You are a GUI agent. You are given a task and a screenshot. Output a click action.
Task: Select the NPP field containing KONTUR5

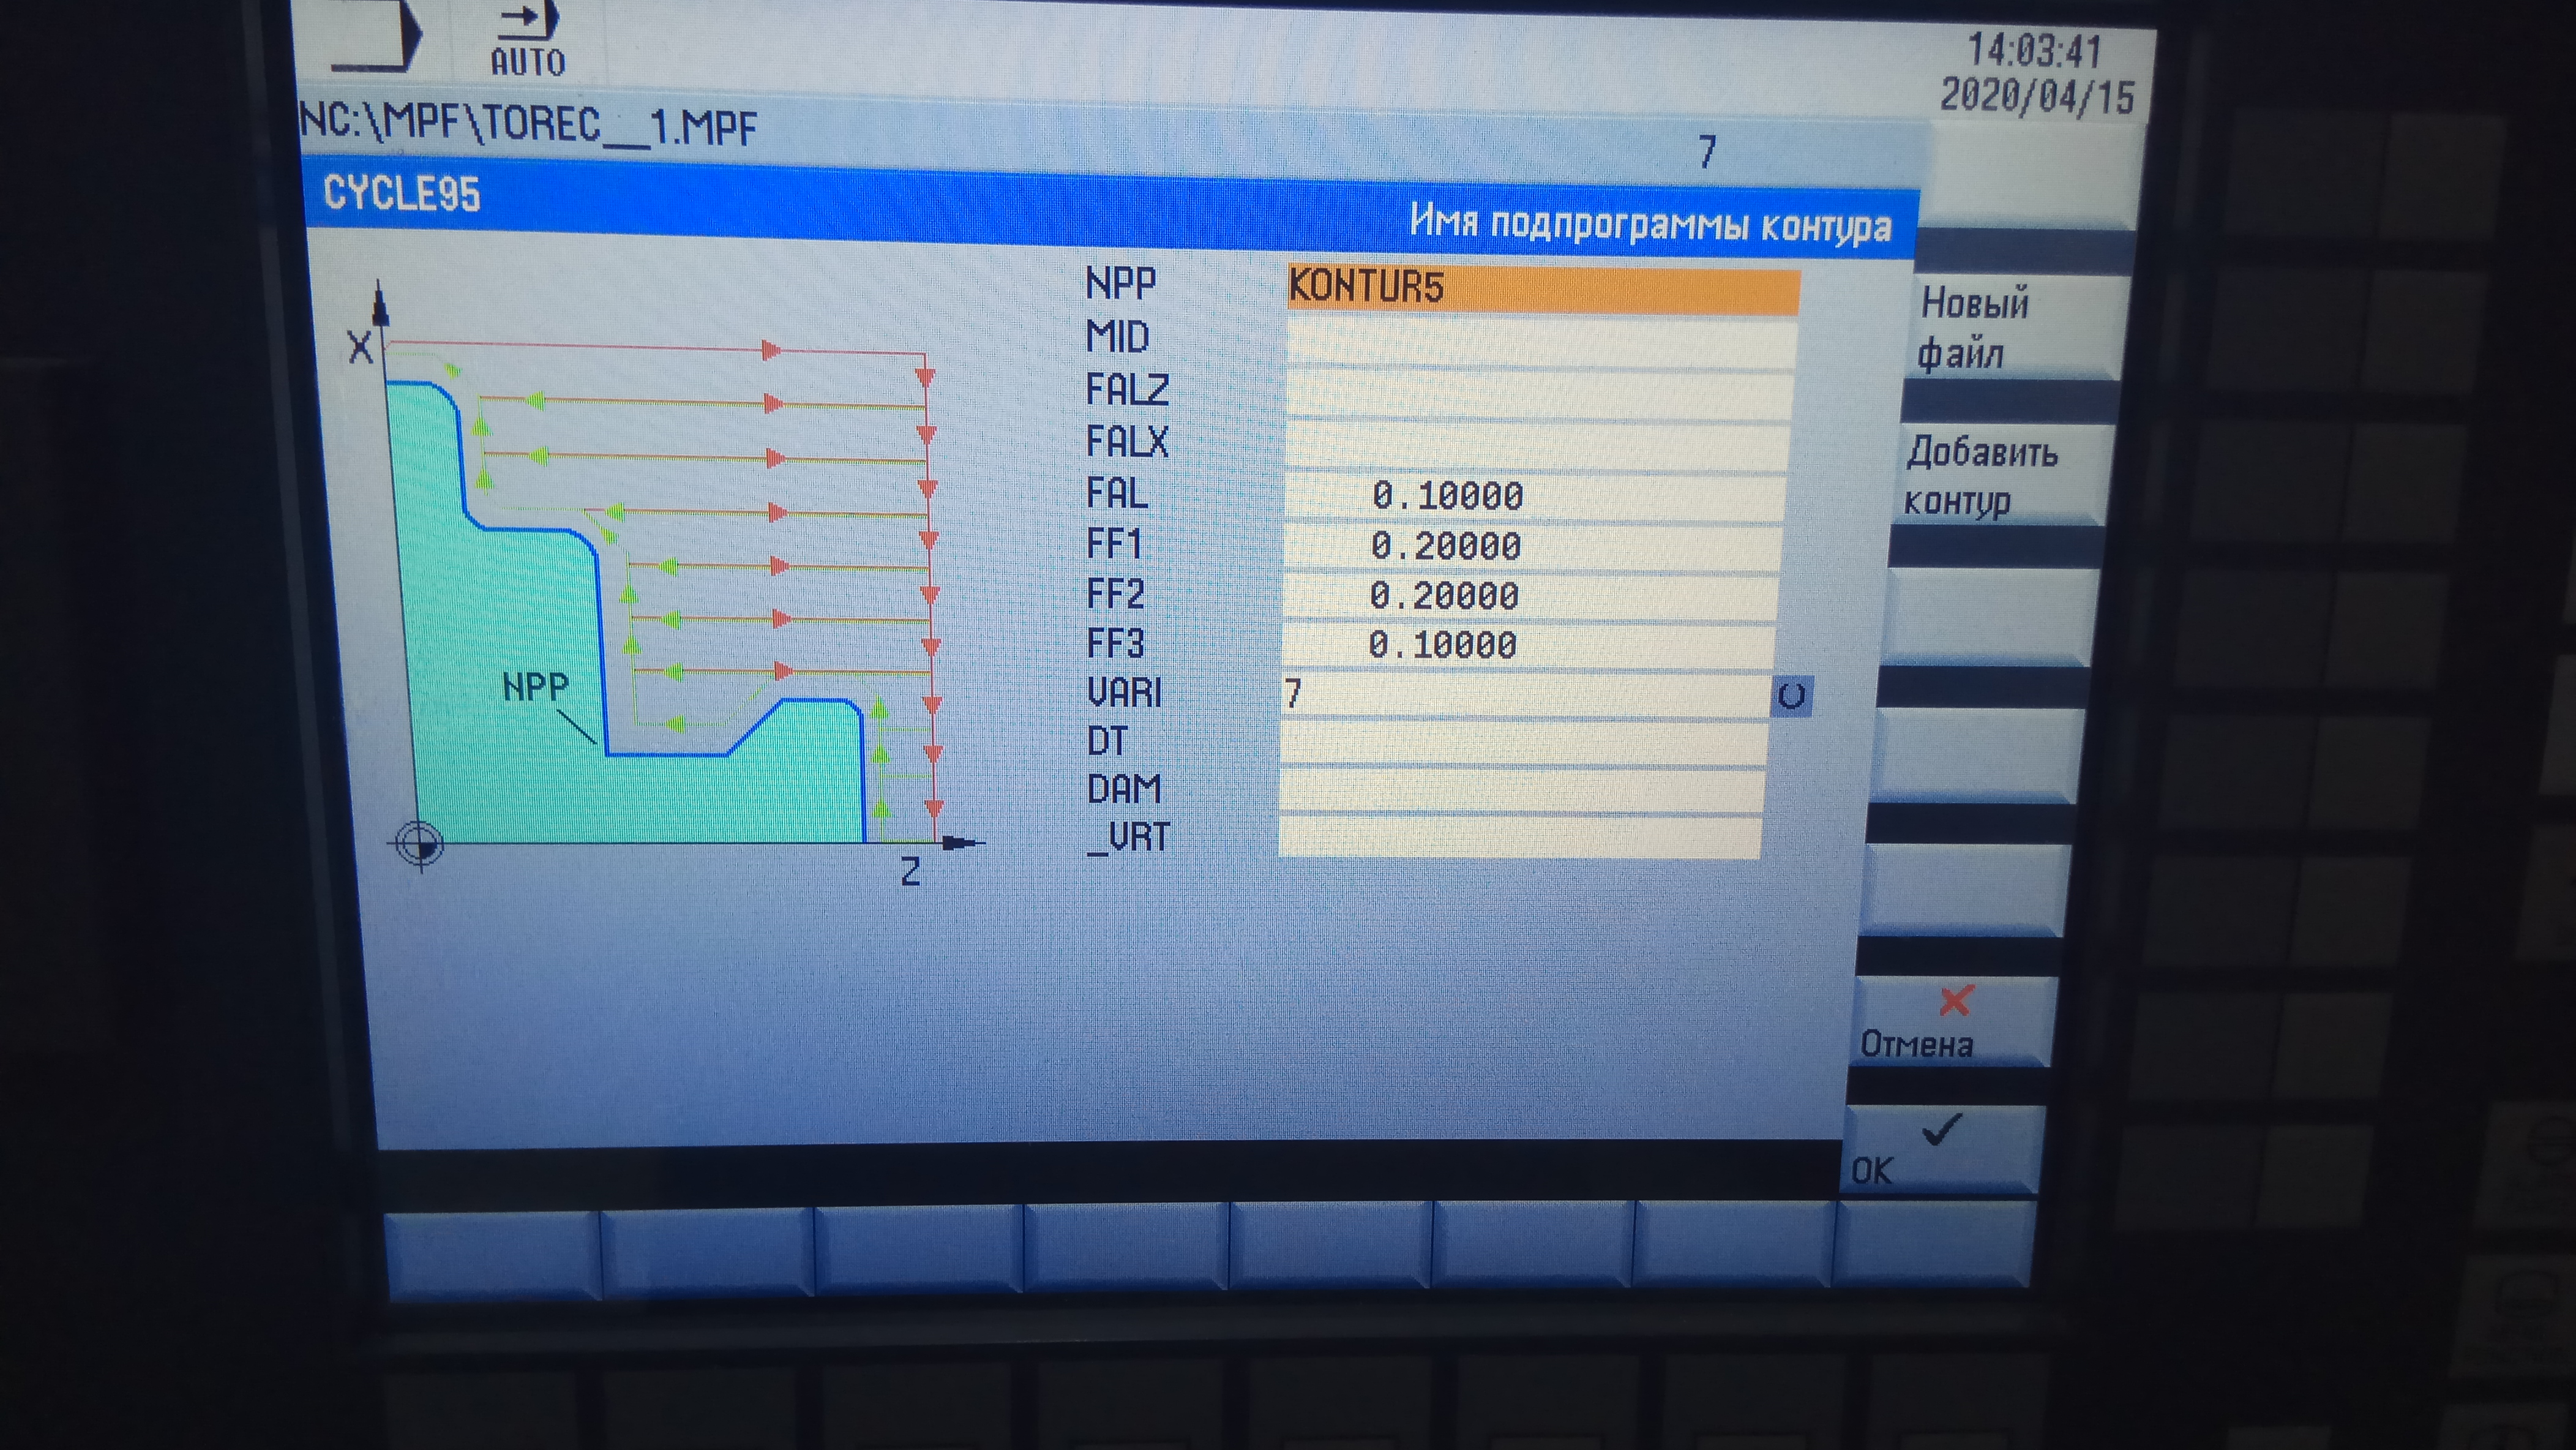point(1542,288)
